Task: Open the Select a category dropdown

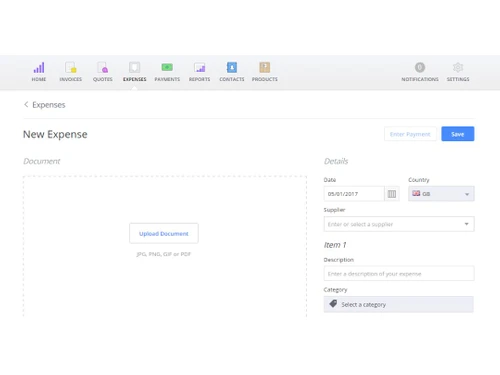Action: click(x=399, y=304)
